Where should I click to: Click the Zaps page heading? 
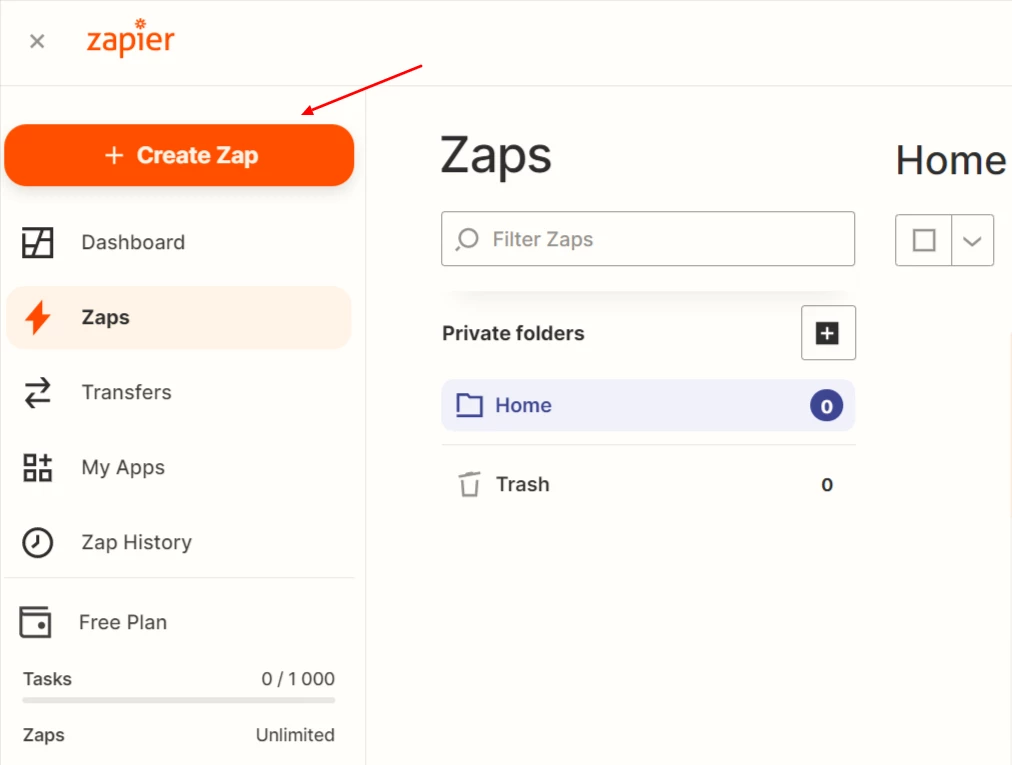pos(496,156)
